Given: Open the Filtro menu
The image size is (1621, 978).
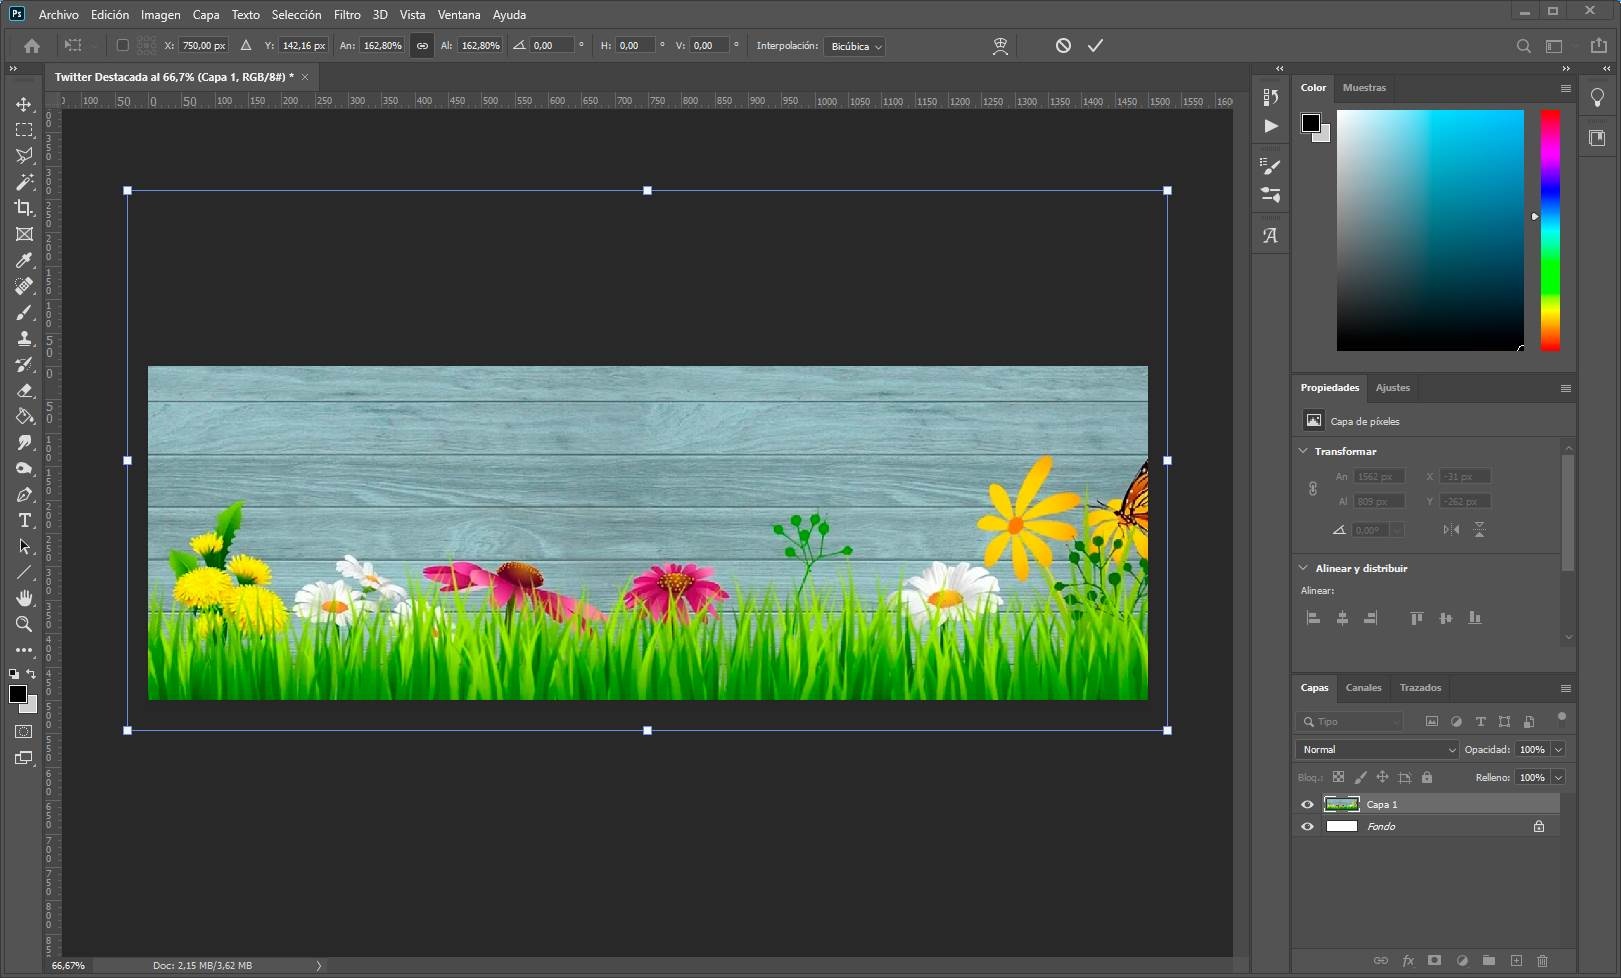Looking at the screenshot, I should click(x=346, y=15).
